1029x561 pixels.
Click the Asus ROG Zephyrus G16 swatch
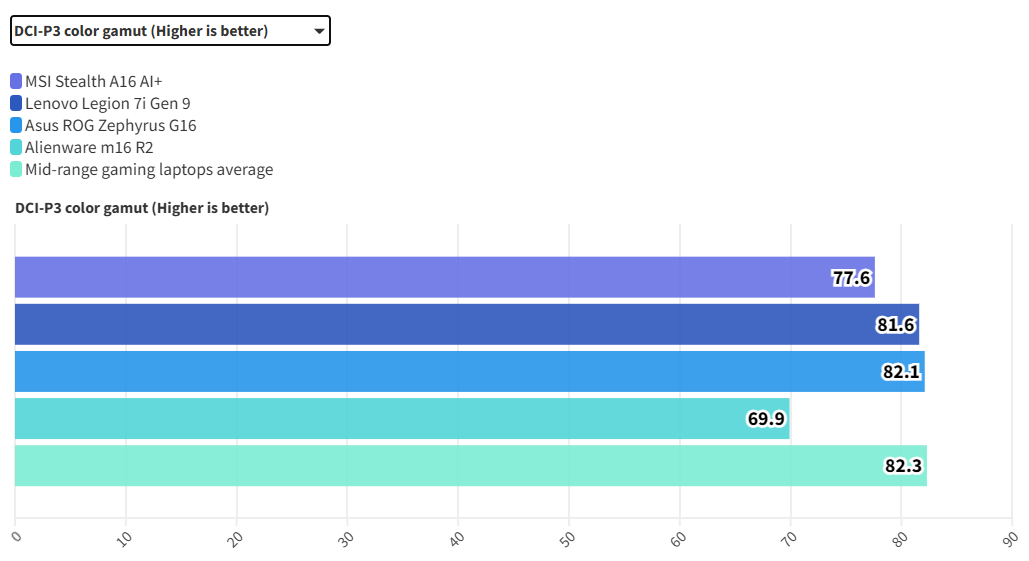tap(16, 125)
